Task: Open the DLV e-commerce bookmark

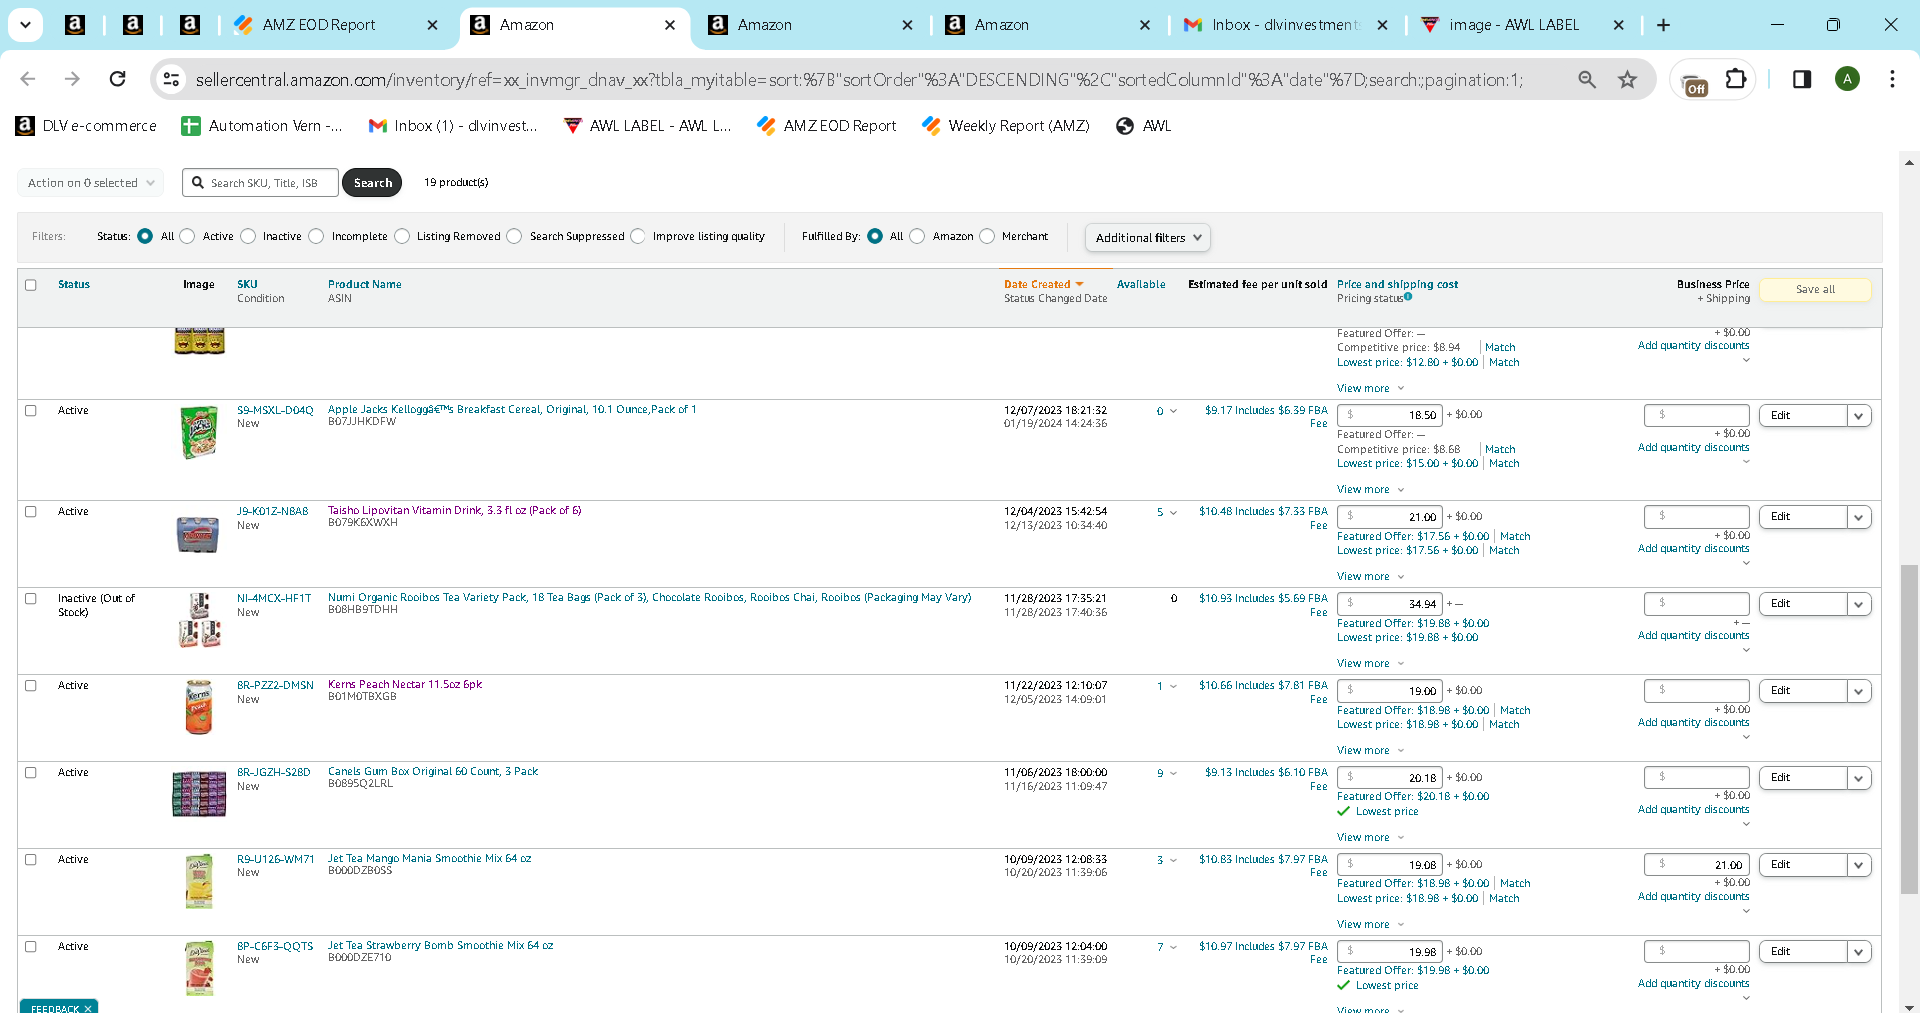Action: click(86, 126)
